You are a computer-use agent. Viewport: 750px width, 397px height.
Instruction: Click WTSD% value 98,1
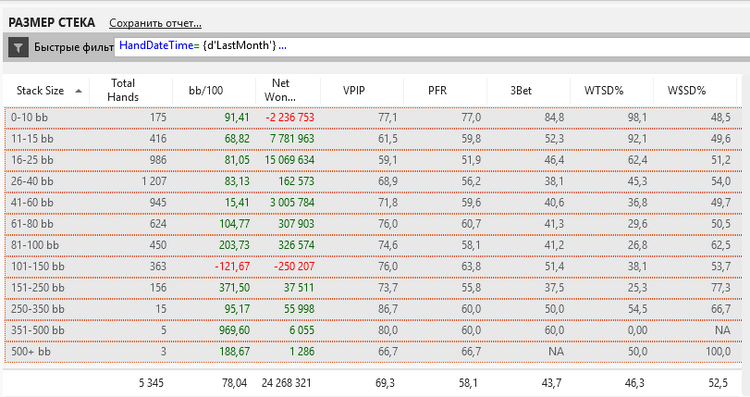[x=638, y=118]
